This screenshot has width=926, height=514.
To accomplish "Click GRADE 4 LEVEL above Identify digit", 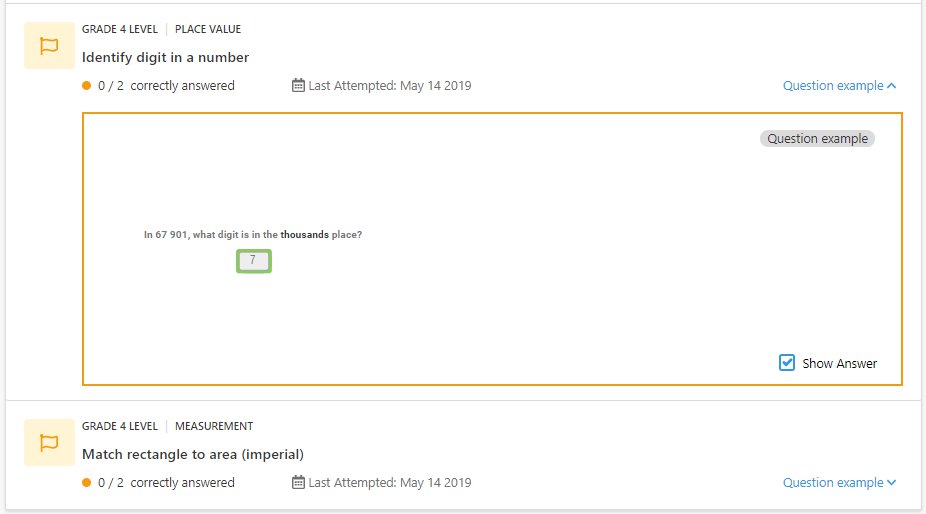I will tap(120, 29).
